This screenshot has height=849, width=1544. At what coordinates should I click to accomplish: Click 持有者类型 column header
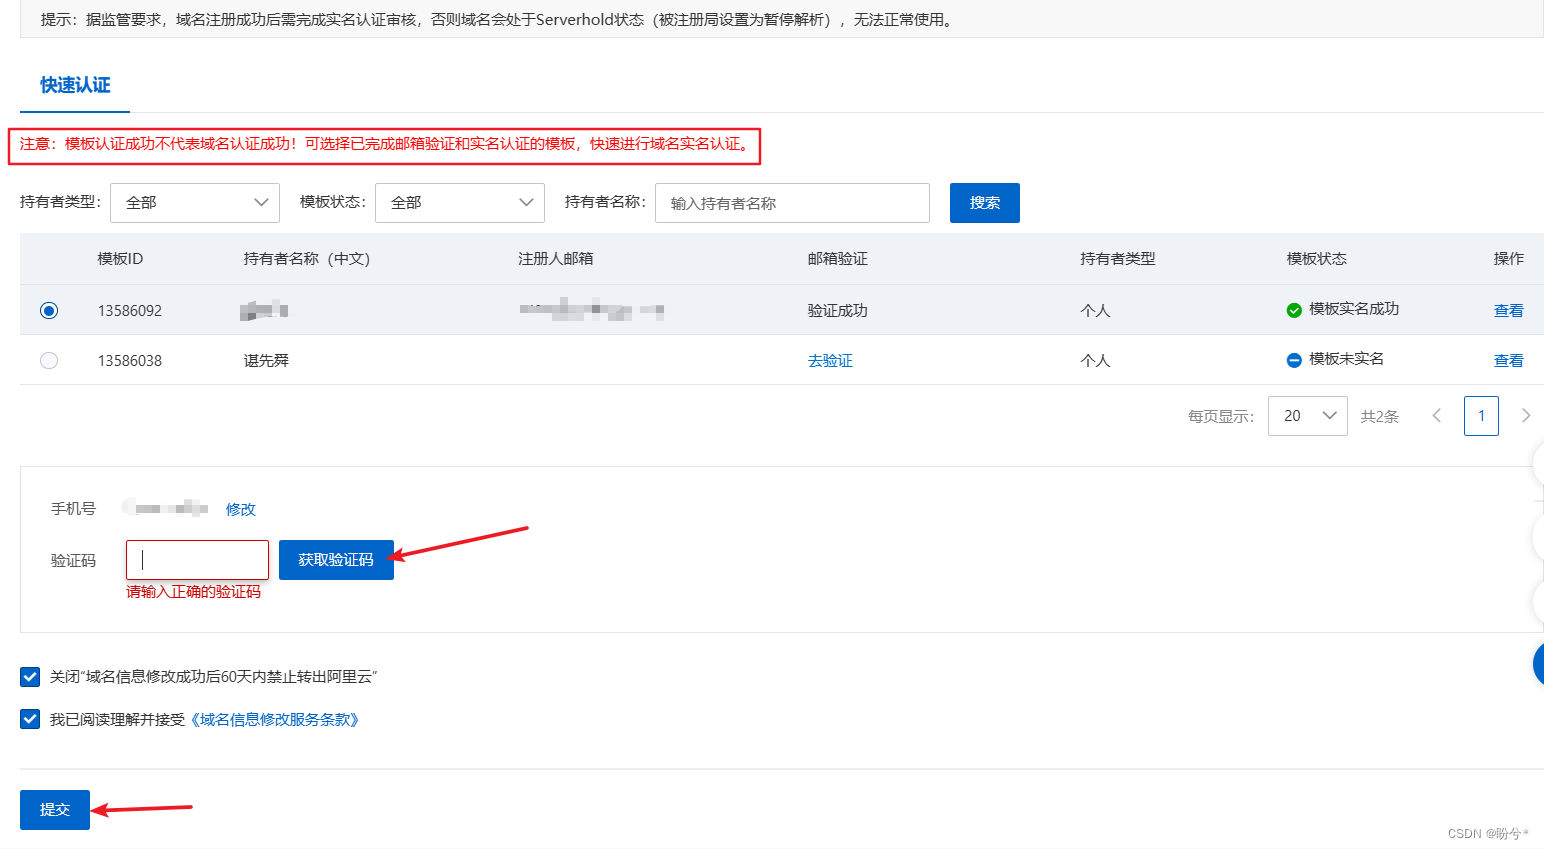1118,259
